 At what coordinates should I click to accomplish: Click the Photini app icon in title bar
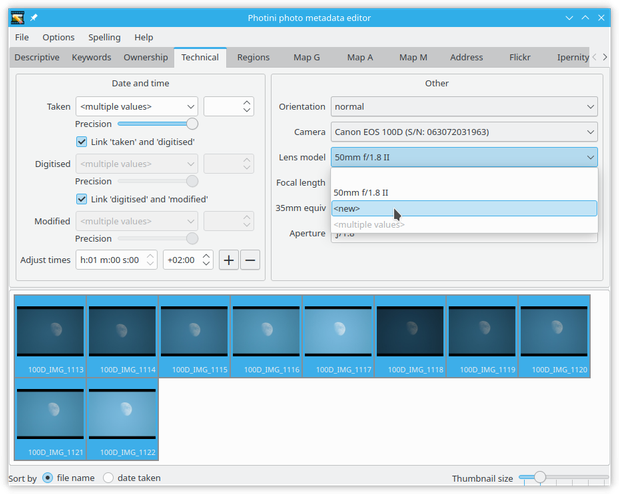pyautogui.click(x=17, y=18)
